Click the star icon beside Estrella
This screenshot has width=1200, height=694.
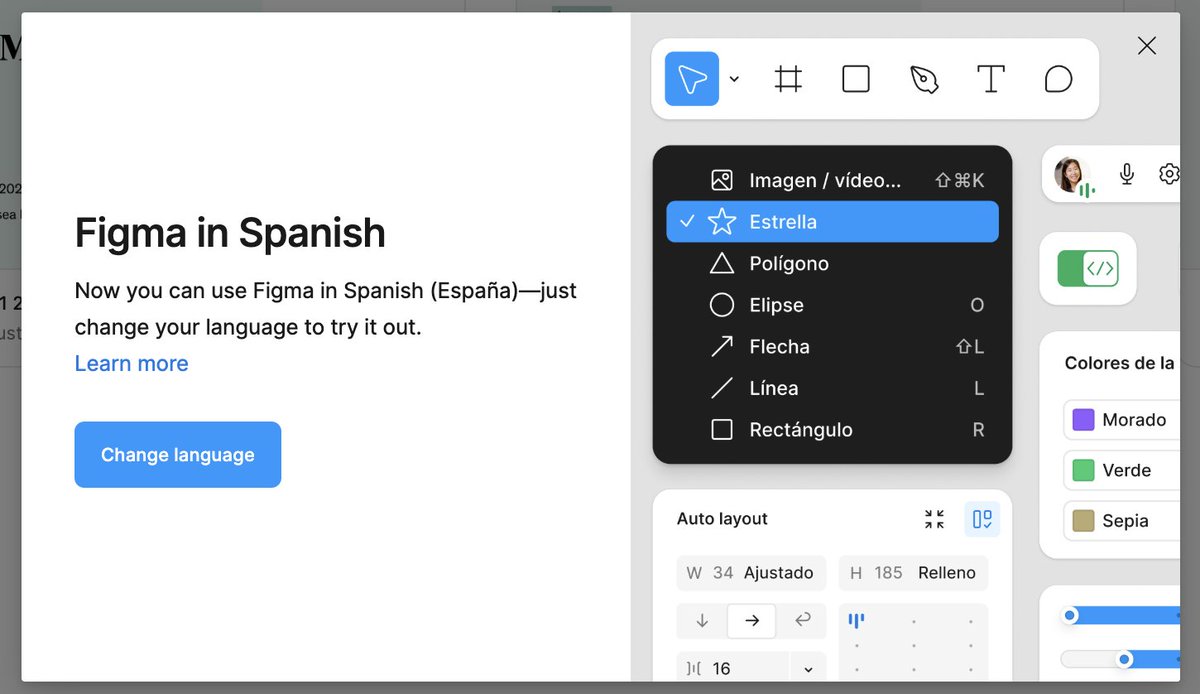click(x=722, y=222)
